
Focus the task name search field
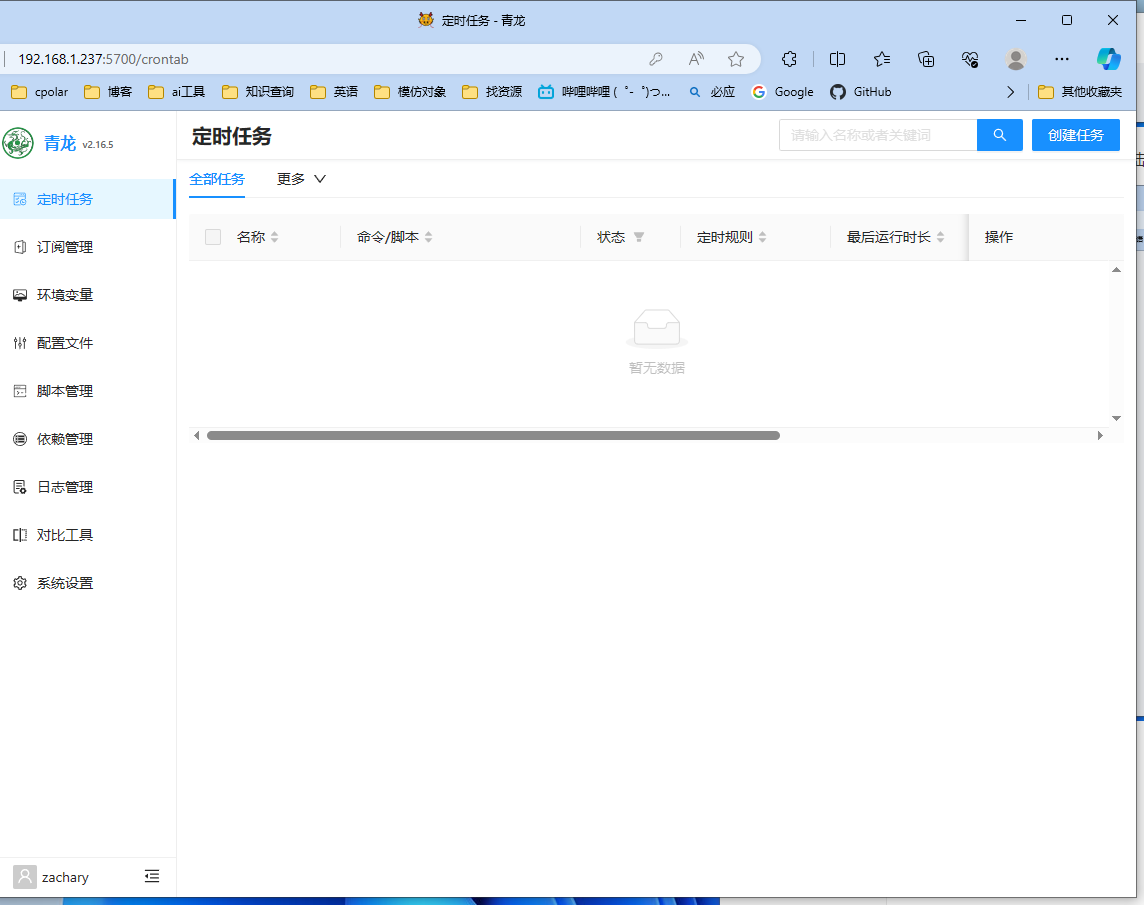click(878, 135)
